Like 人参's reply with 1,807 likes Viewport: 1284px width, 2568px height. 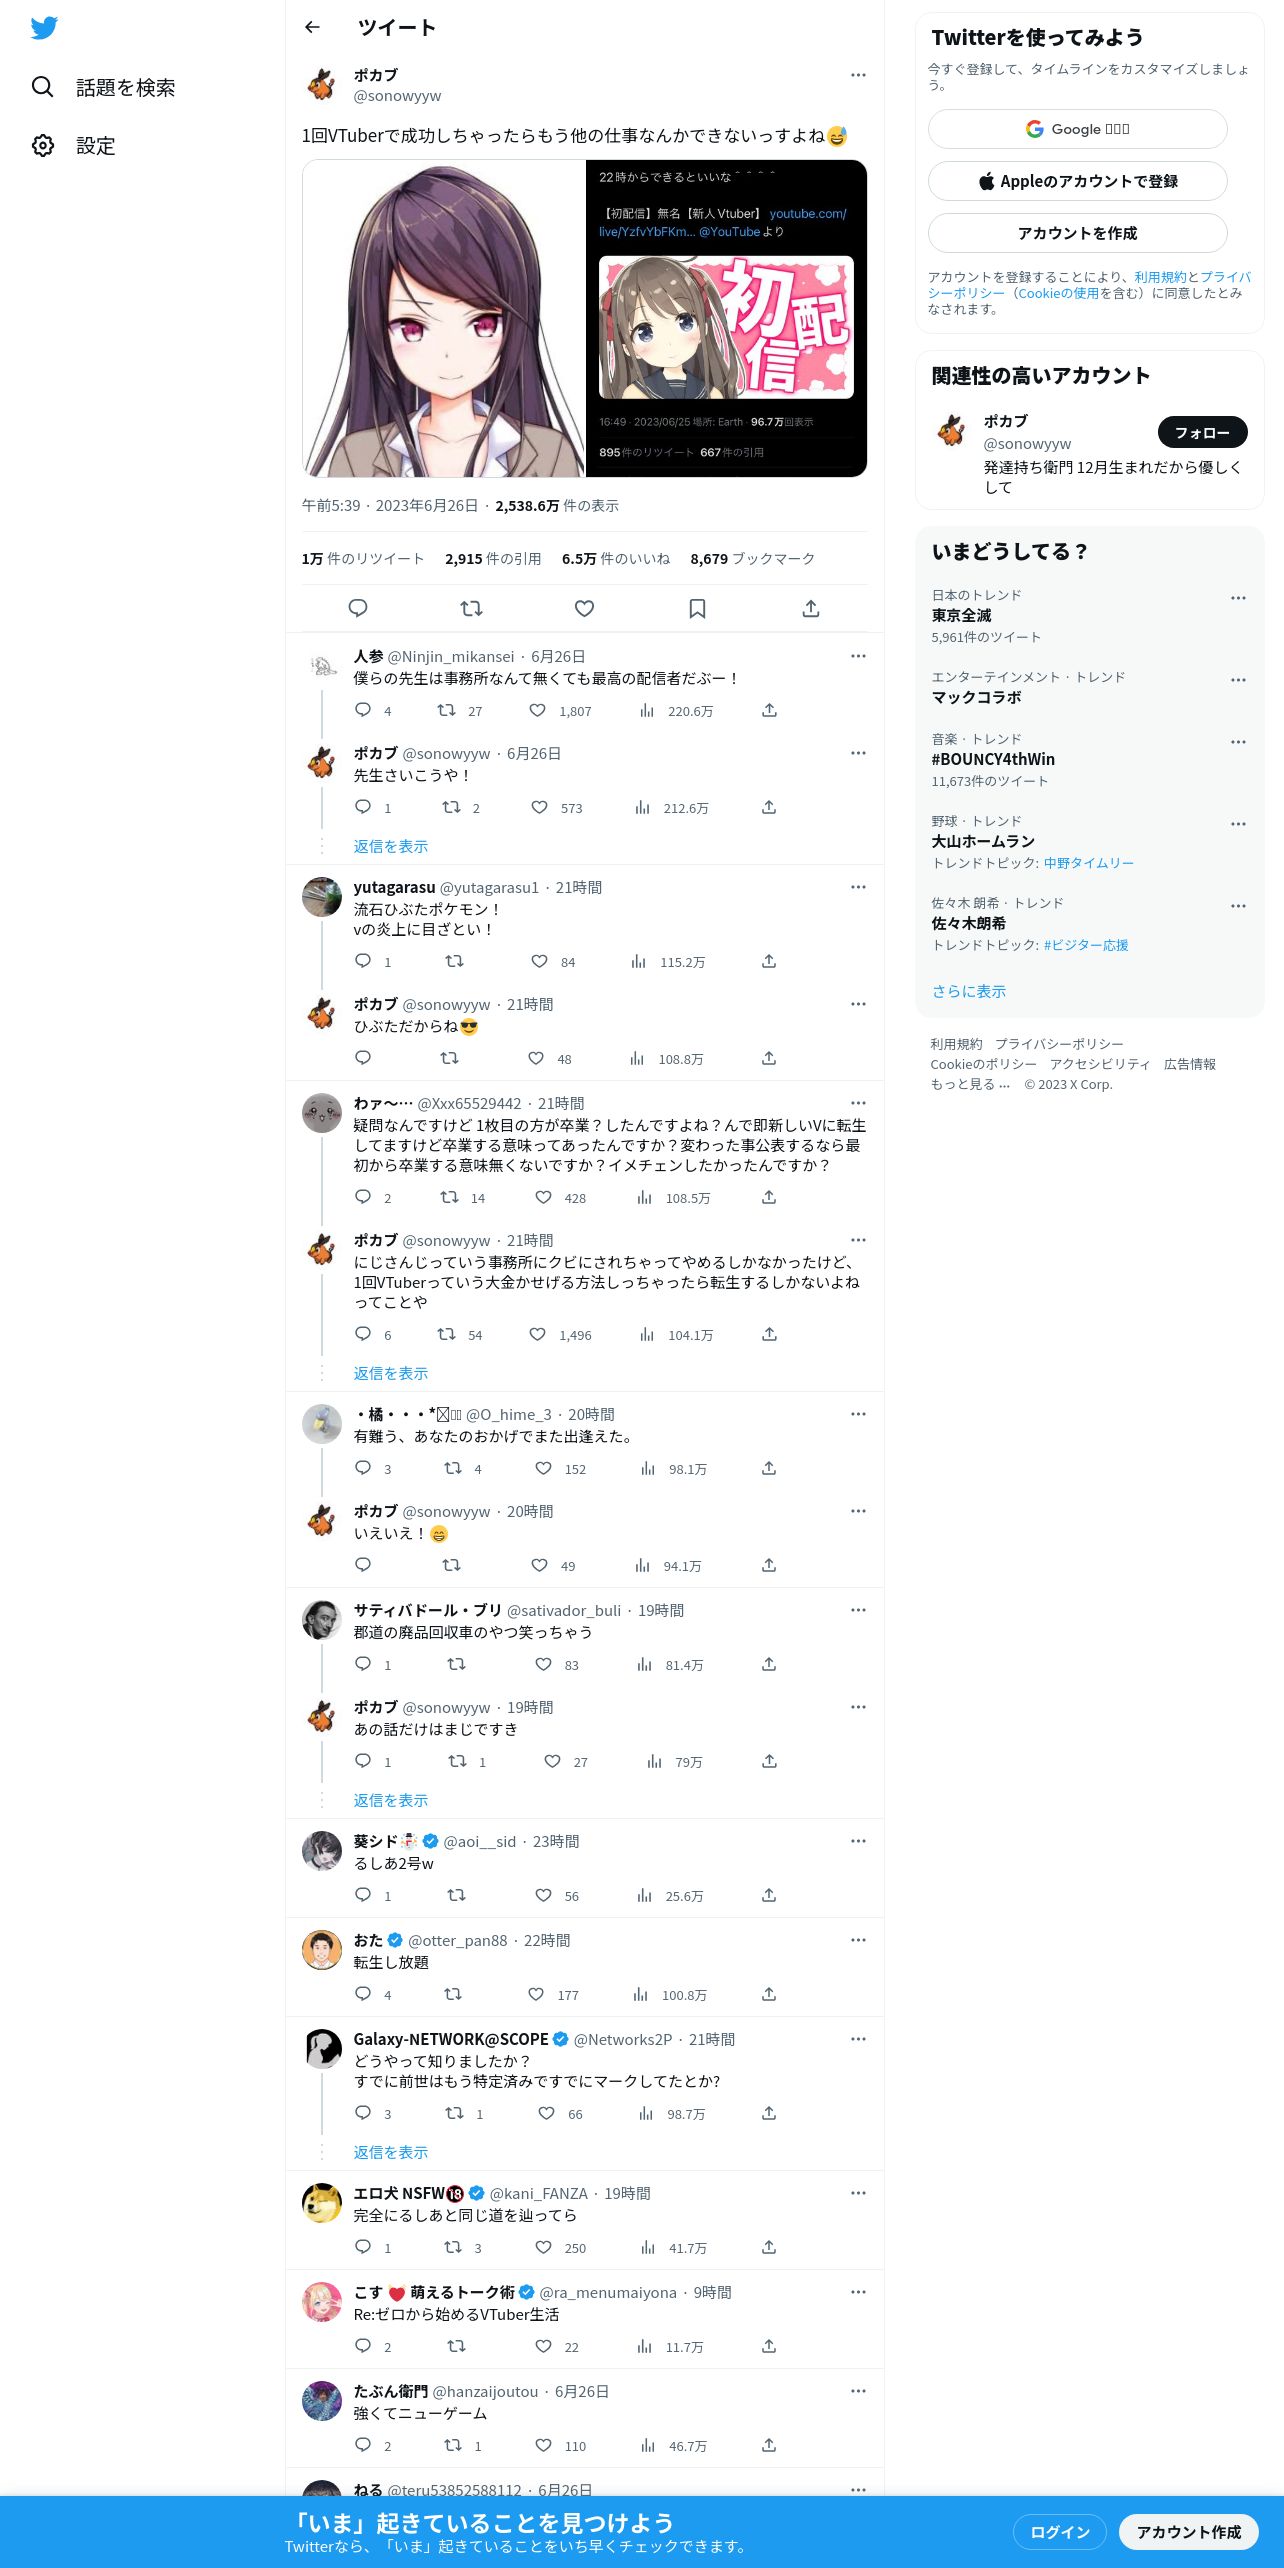tap(537, 710)
